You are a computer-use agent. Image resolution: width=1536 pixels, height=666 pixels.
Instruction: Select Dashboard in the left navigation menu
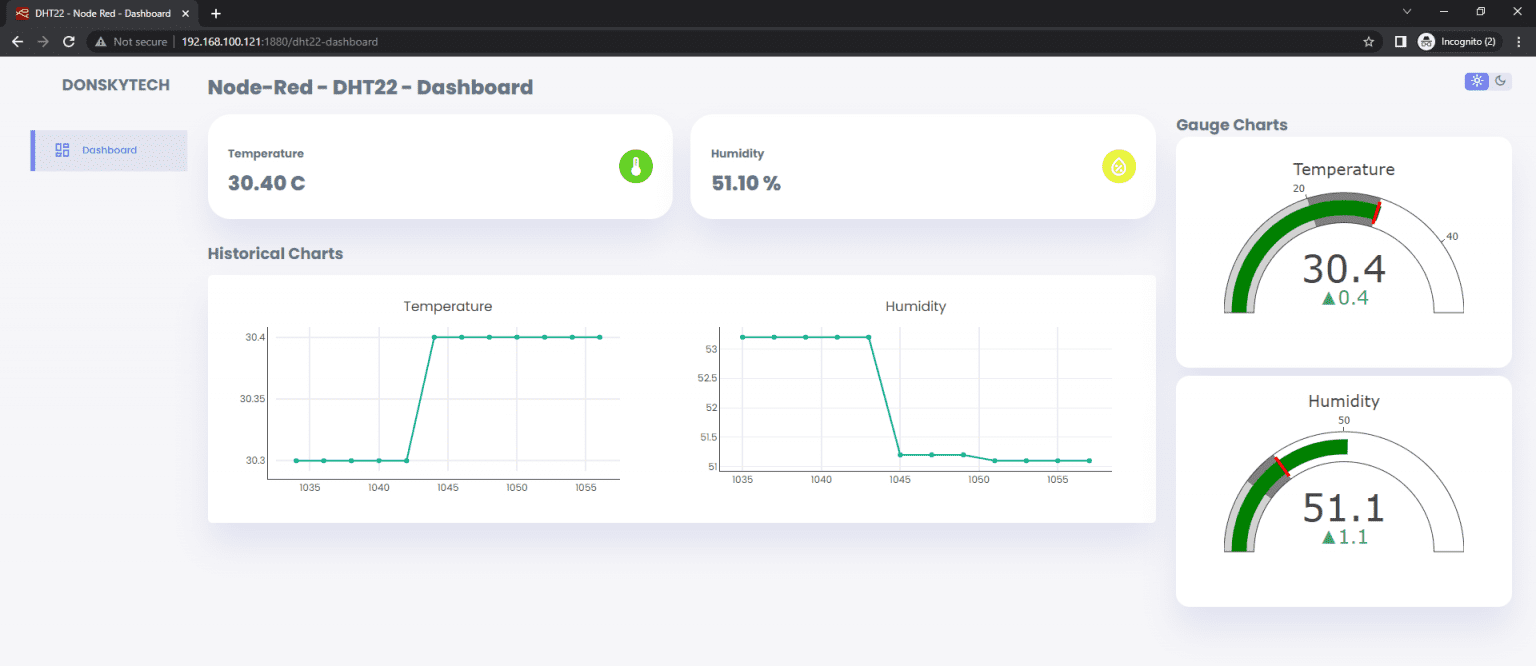[x=108, y=149]
